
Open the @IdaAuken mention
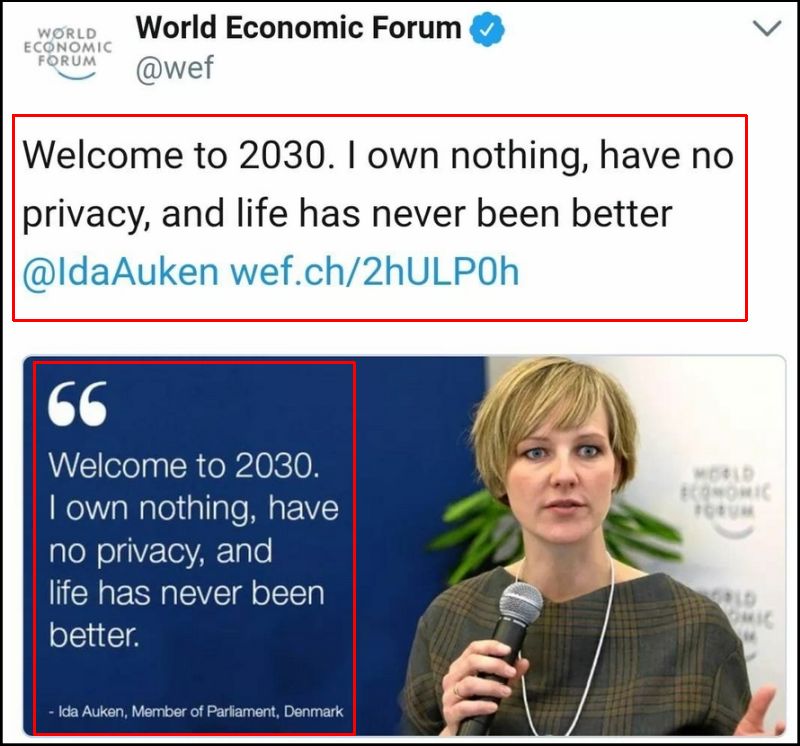[x=120, y=272]
